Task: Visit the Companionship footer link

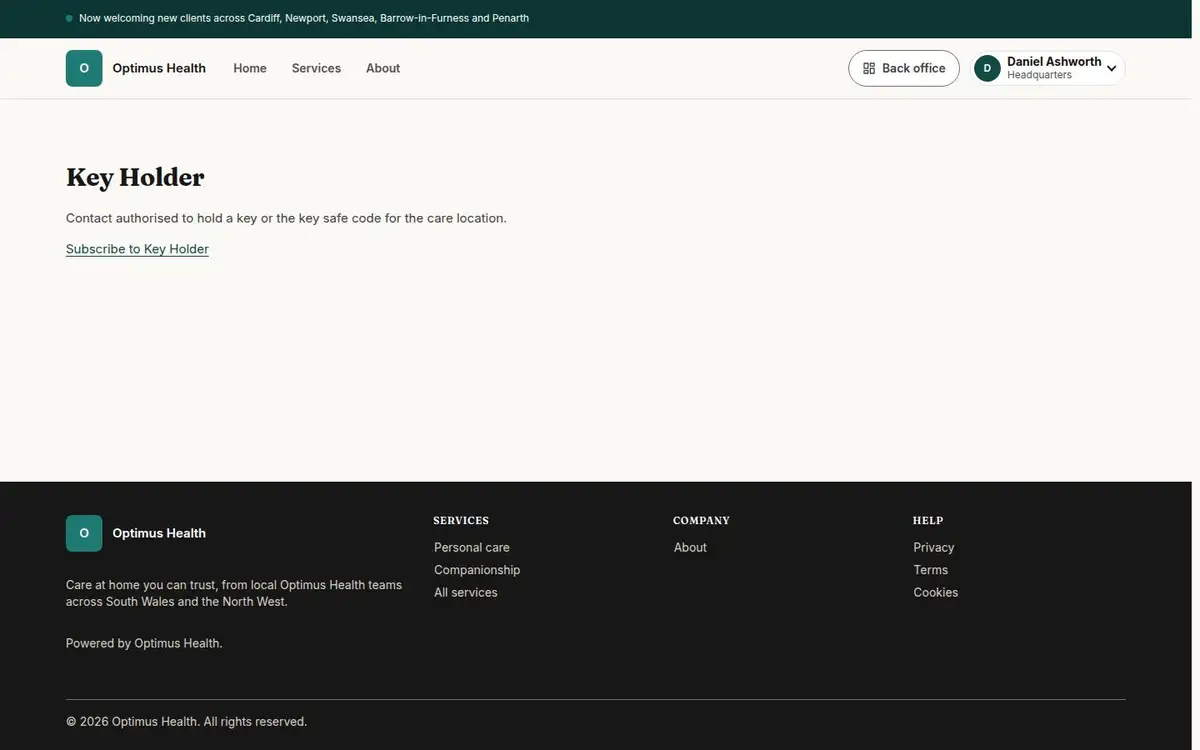Action: 477,570
